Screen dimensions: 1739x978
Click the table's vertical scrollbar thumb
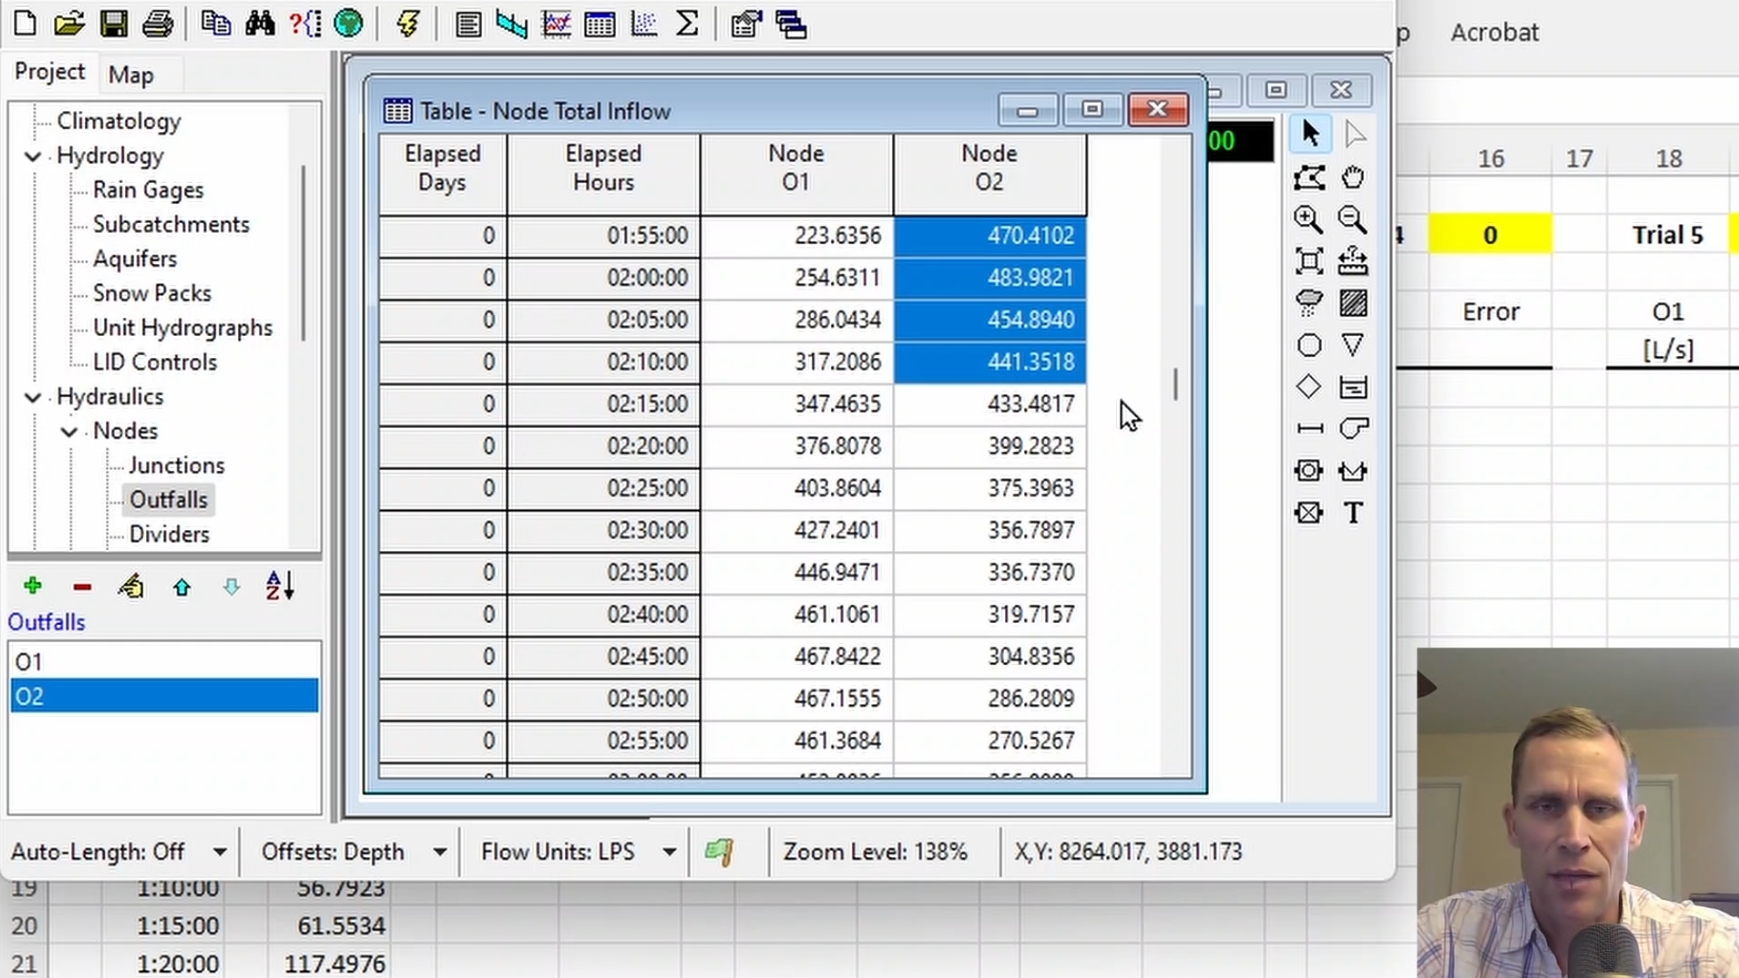point(1176,384)
